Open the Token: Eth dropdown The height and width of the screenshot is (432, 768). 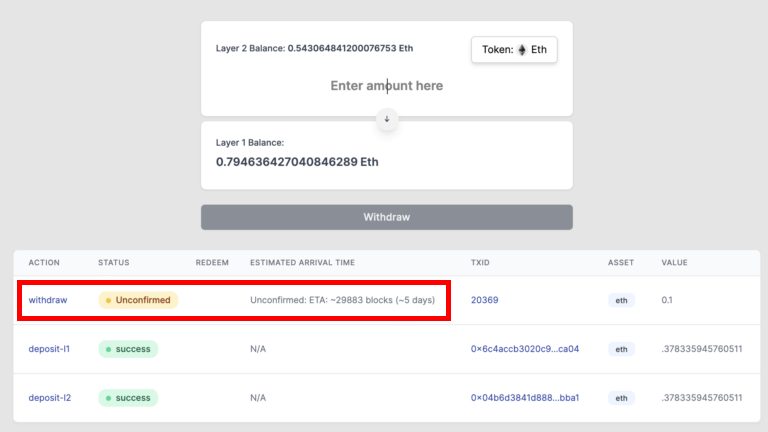514,50
